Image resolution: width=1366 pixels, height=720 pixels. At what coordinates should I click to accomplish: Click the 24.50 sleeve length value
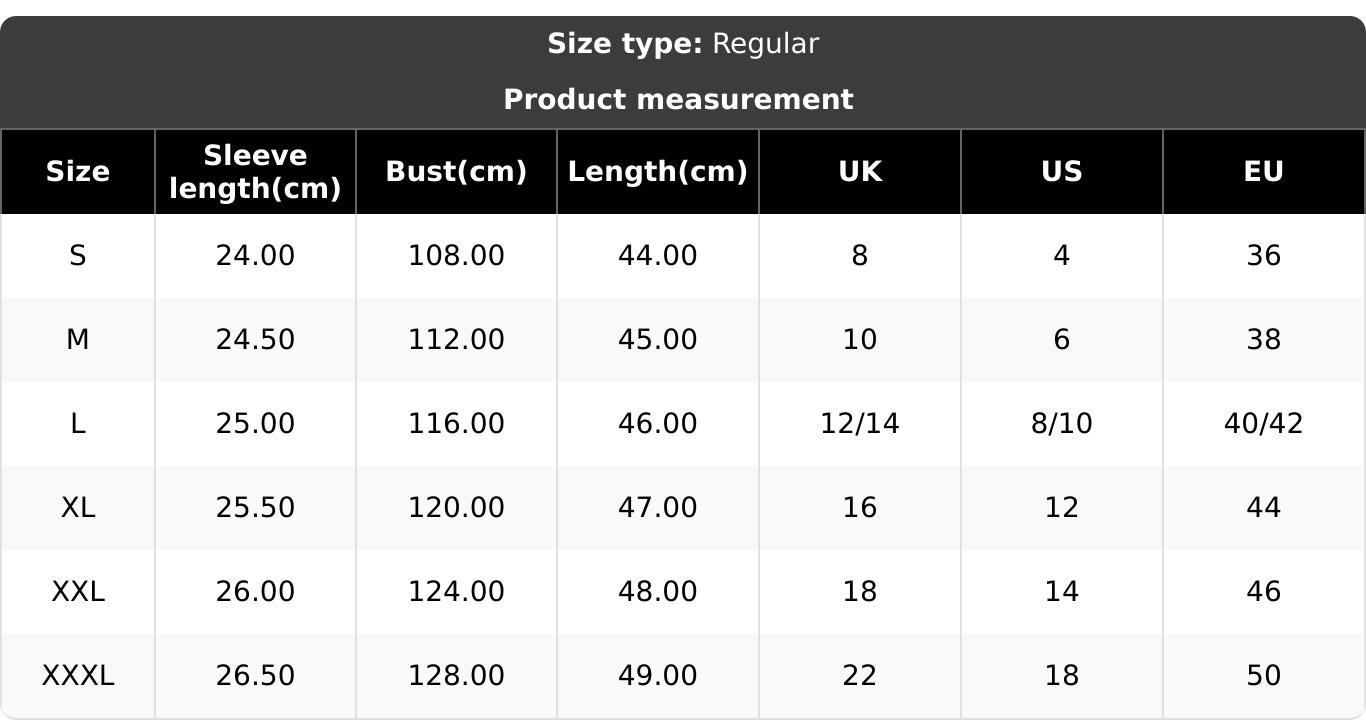pyautogui.click(x=255, y=340)
